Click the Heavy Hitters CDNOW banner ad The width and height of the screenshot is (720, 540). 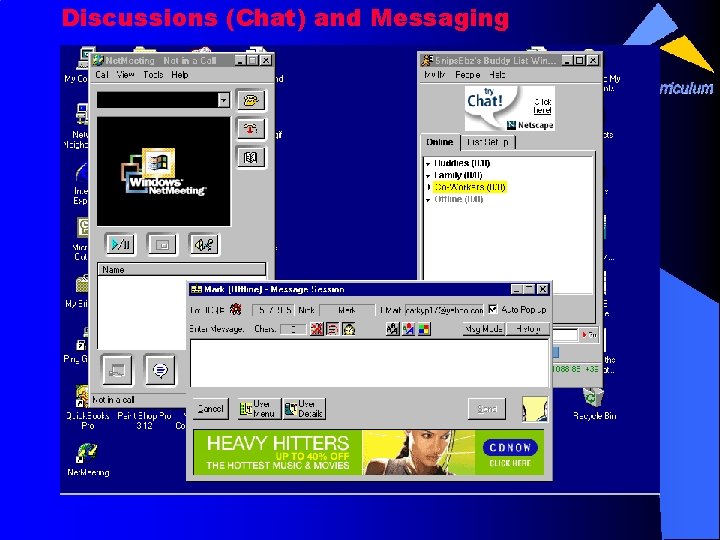tap(369, 452)
